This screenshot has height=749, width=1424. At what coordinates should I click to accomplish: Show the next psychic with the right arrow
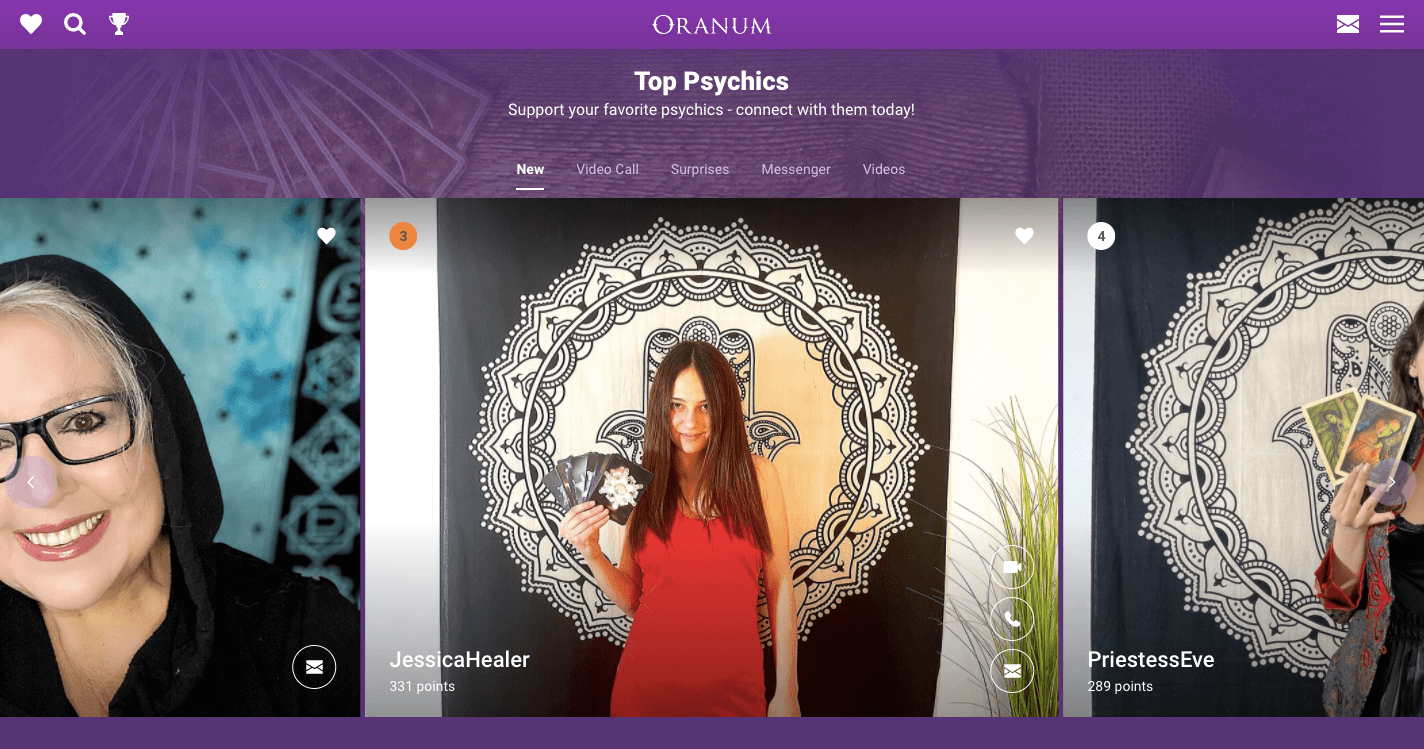(1392, 482)
